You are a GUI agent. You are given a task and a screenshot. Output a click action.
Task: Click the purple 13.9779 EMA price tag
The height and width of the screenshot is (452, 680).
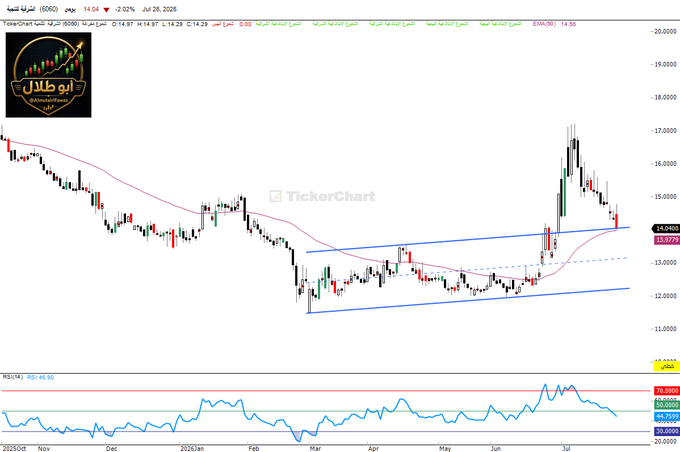click(x=667, y=240)
